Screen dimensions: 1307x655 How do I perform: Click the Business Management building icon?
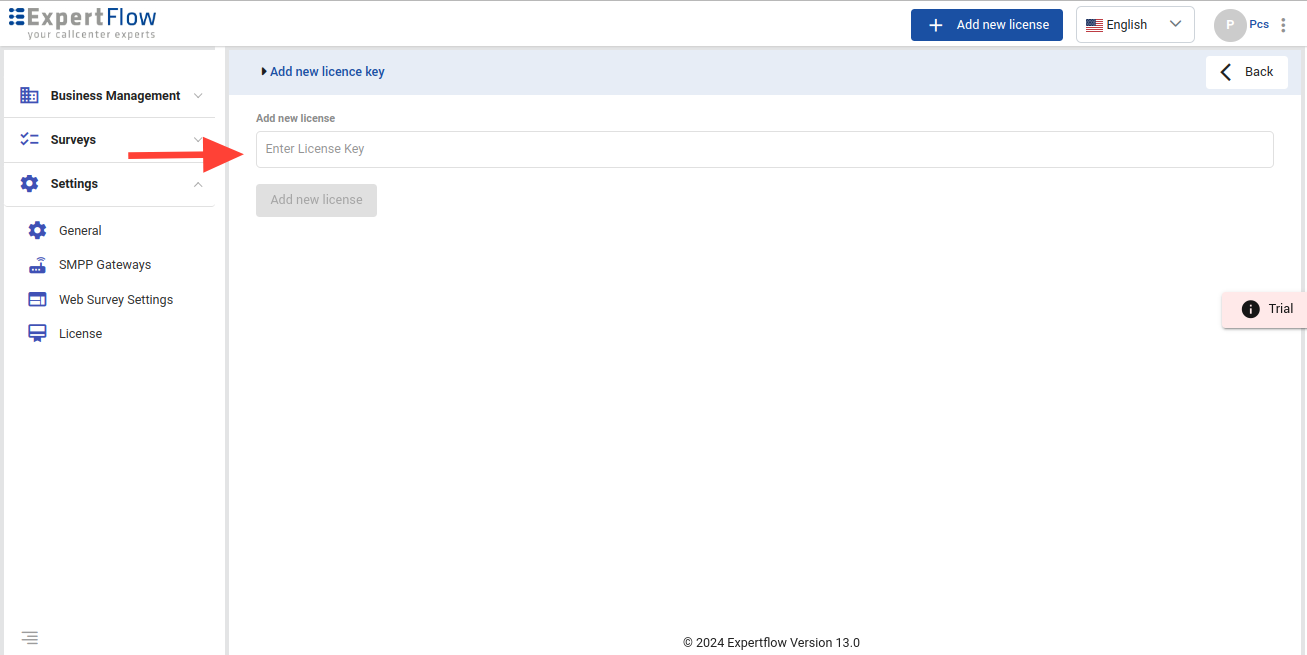[x=30, y=96]
